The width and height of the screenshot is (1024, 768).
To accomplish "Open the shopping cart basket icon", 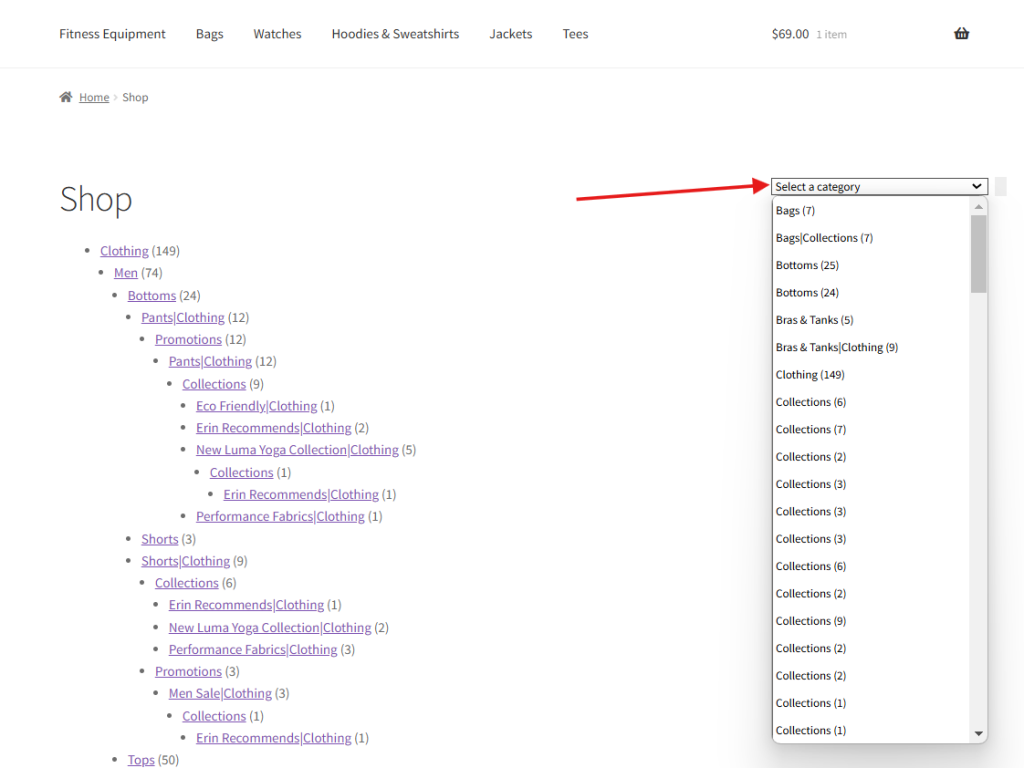I will point(961,34).
